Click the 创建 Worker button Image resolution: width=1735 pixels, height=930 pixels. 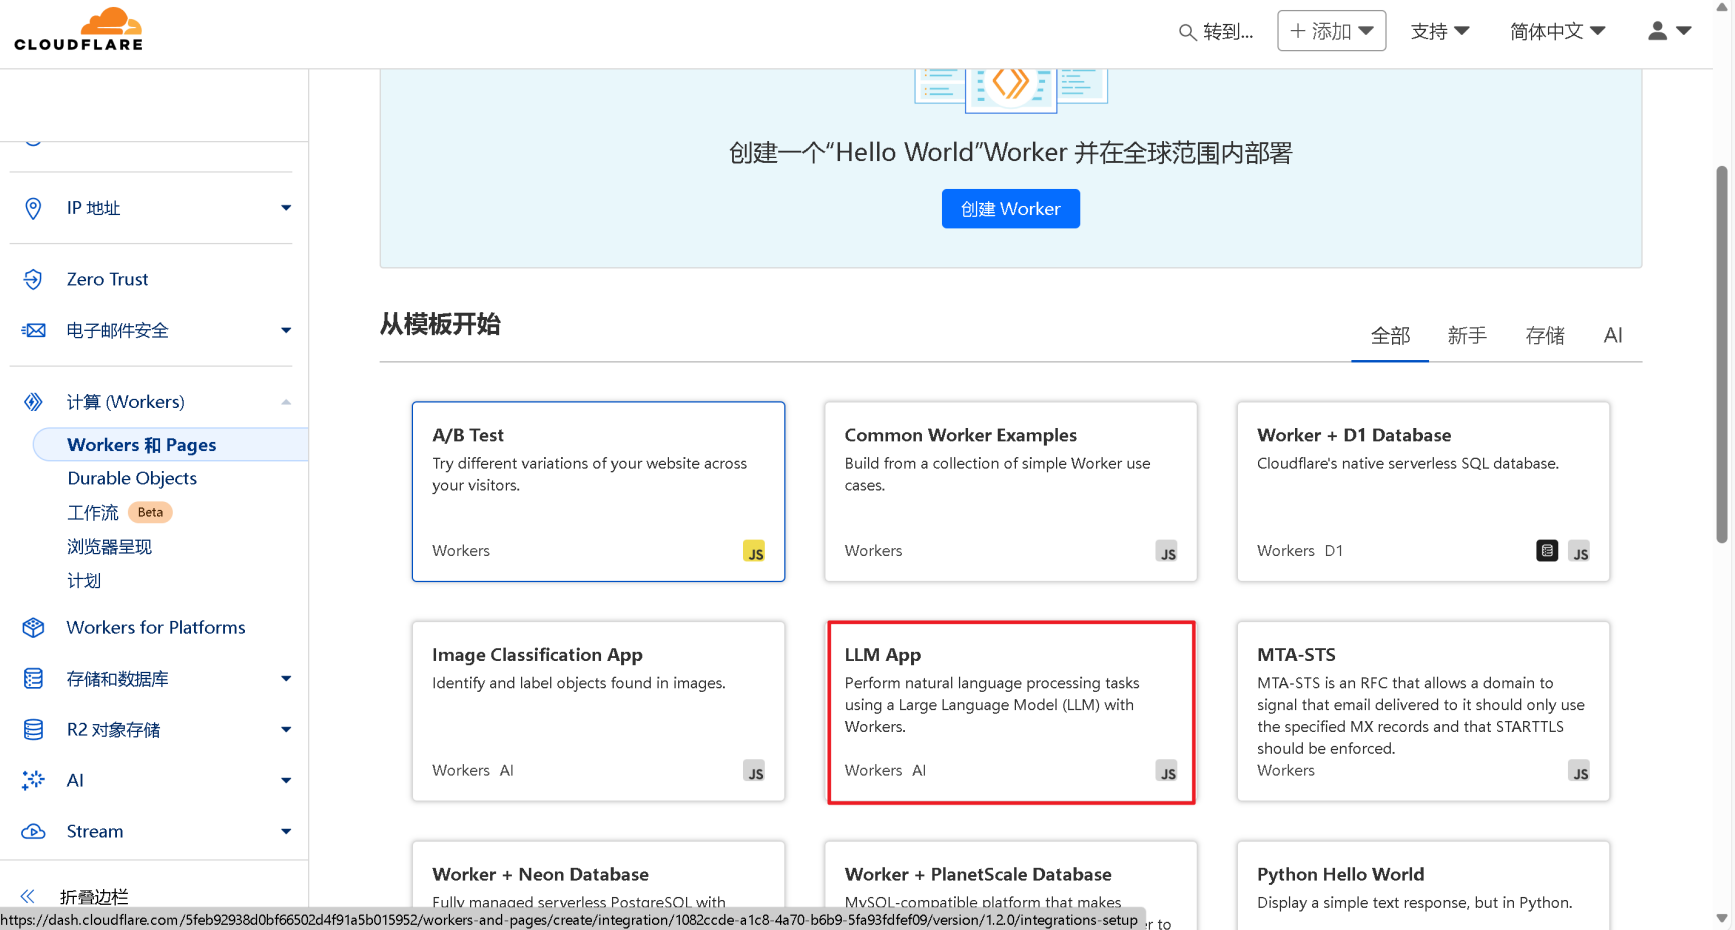click(x=1010, y=209)
